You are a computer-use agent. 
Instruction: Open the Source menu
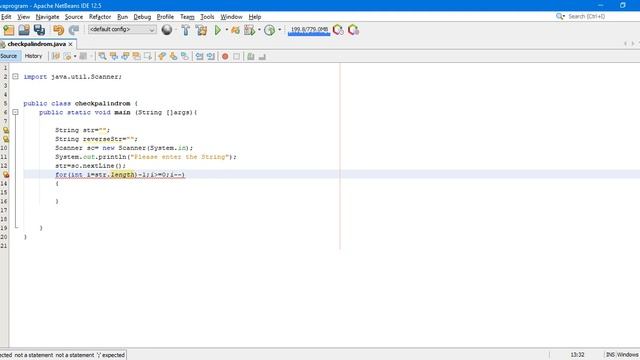point(74,17)
